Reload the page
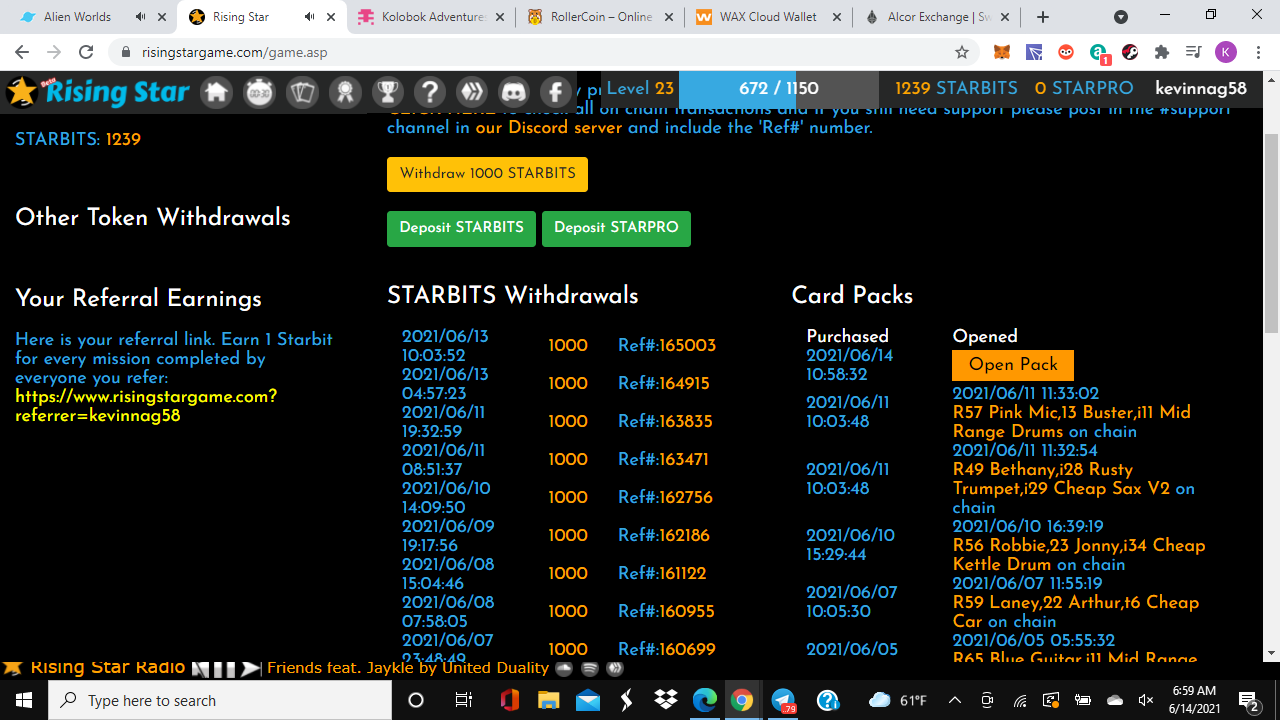 (x=86, y=52)
